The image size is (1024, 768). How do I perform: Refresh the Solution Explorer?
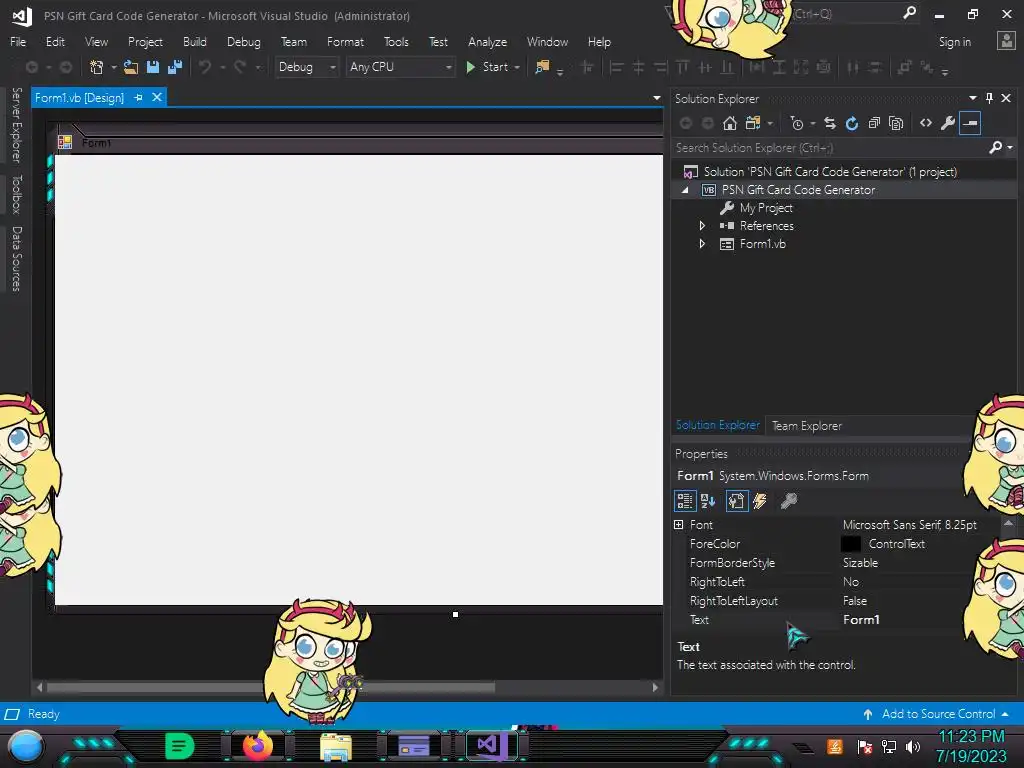point(852,123)
